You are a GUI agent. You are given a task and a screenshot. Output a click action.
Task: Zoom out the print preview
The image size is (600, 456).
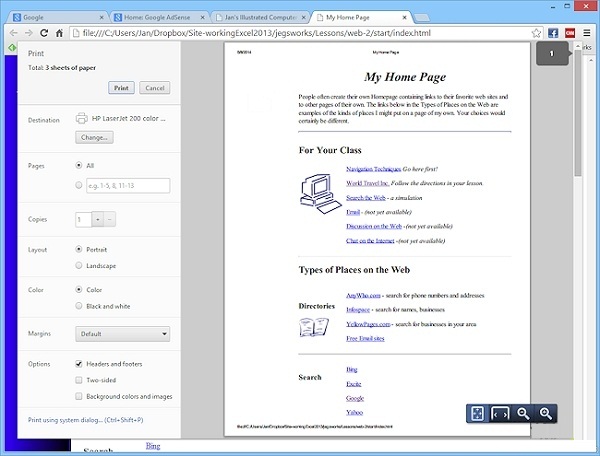[523, 413]
